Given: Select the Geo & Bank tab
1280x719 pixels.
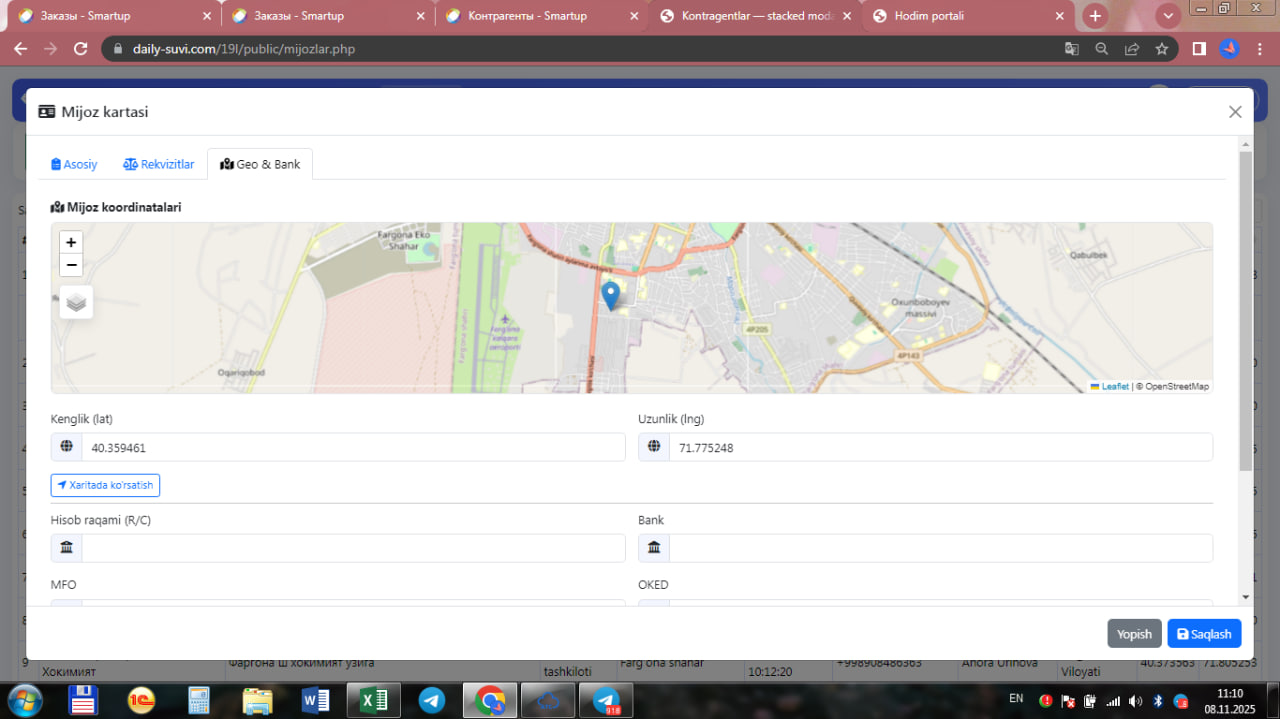Looking at the screenshot, I should 260,164.
